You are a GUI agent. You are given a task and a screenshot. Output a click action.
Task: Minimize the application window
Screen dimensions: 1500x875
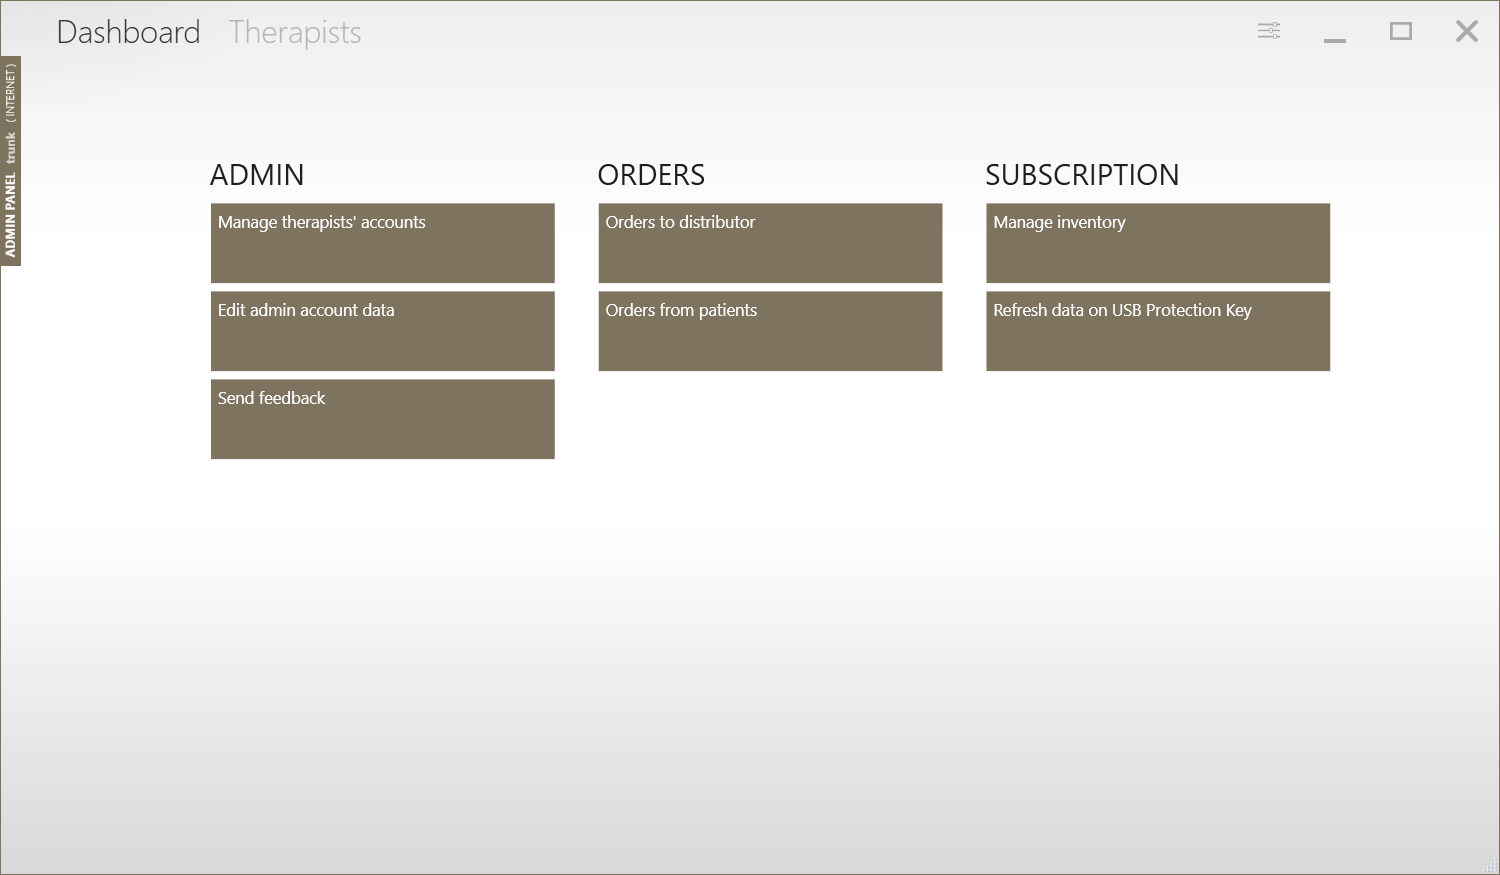click(x=1335, y=40)
